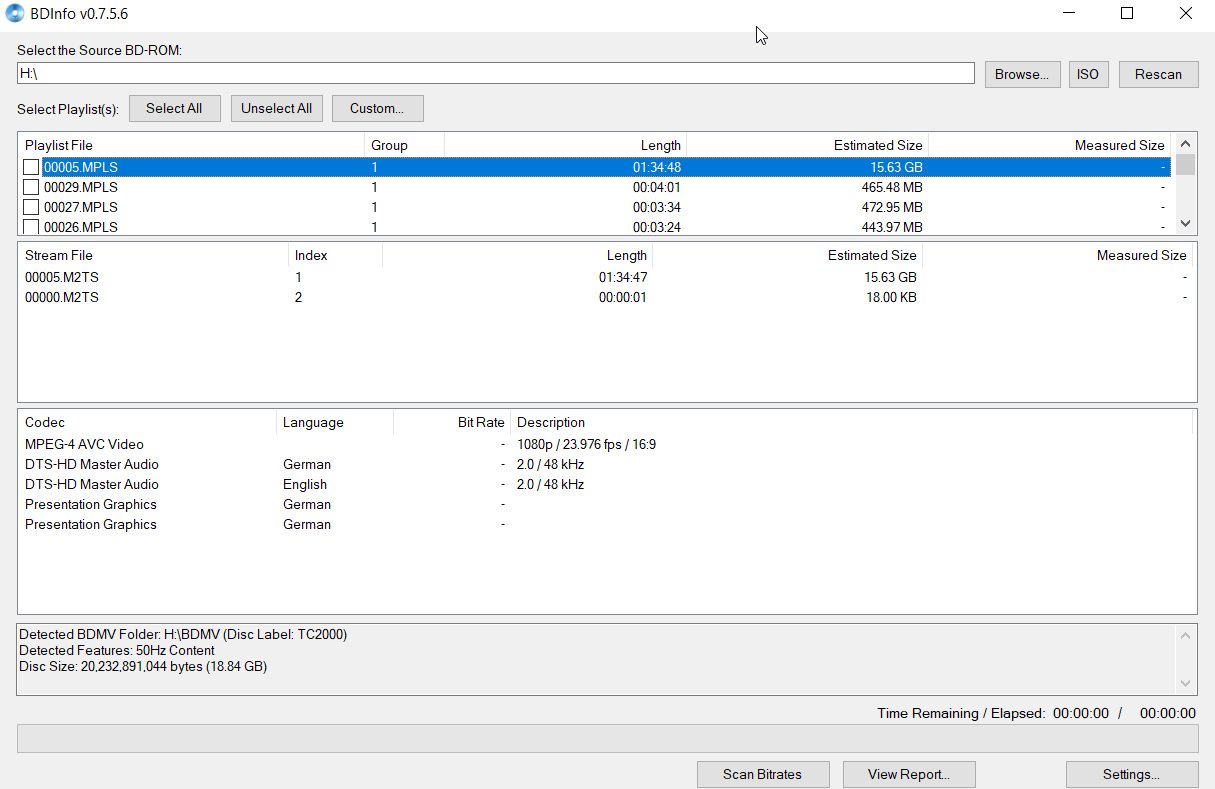The height and width of the screenshot is (789, 1215).
Task: Select the 00005.MPLS playlist row
Action: tap(597, 167)
